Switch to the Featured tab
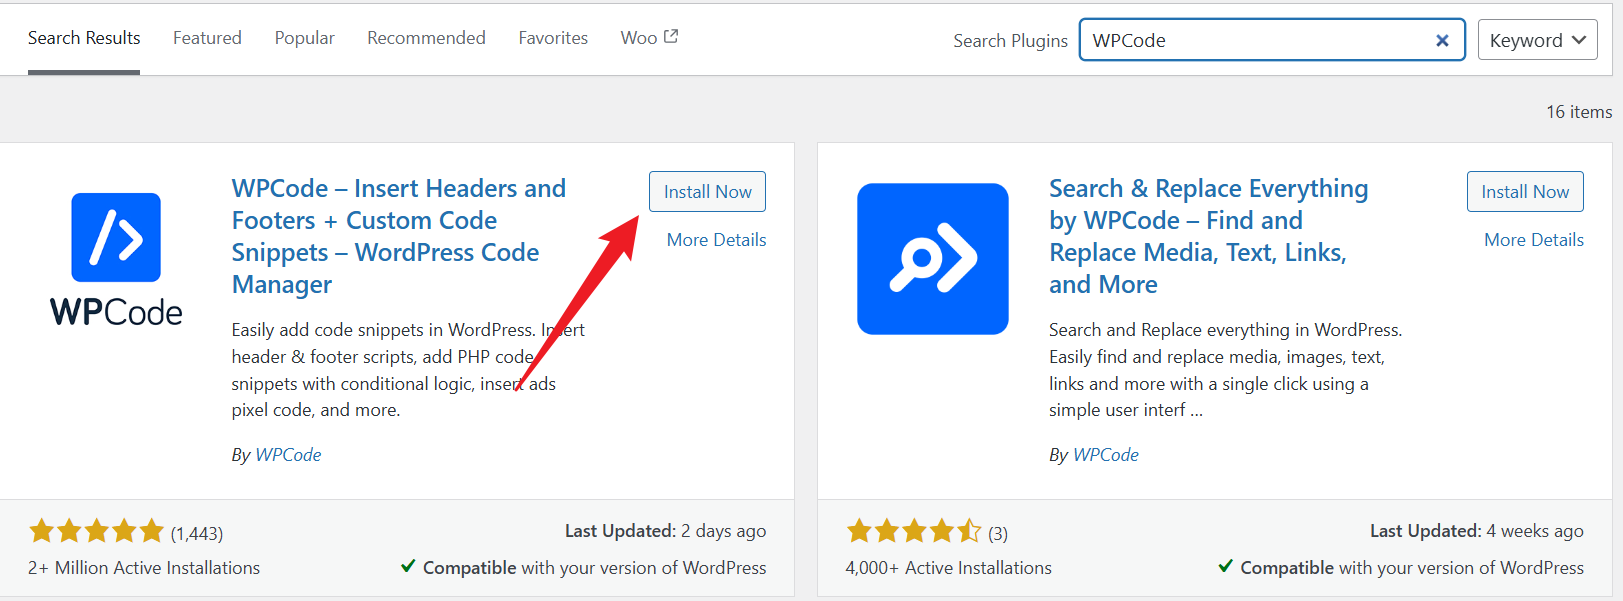Screen dimensions: 1623x601 pos(207,38)
